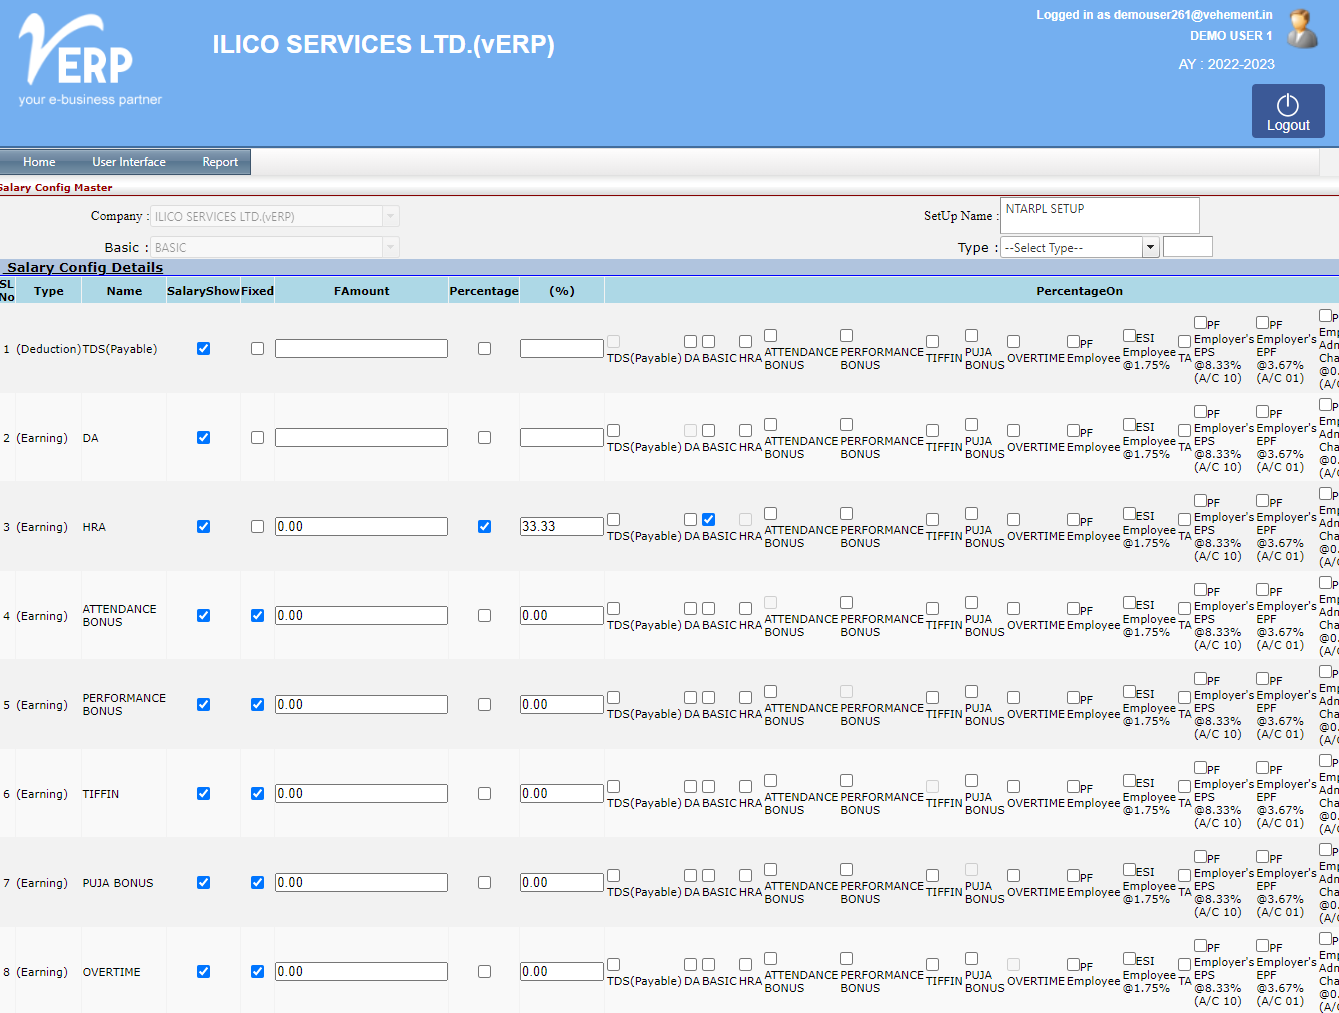This screenshot has height=1013, width=1339.
Task: Click the SetUp Name text field
Action: coord(1099,215)
